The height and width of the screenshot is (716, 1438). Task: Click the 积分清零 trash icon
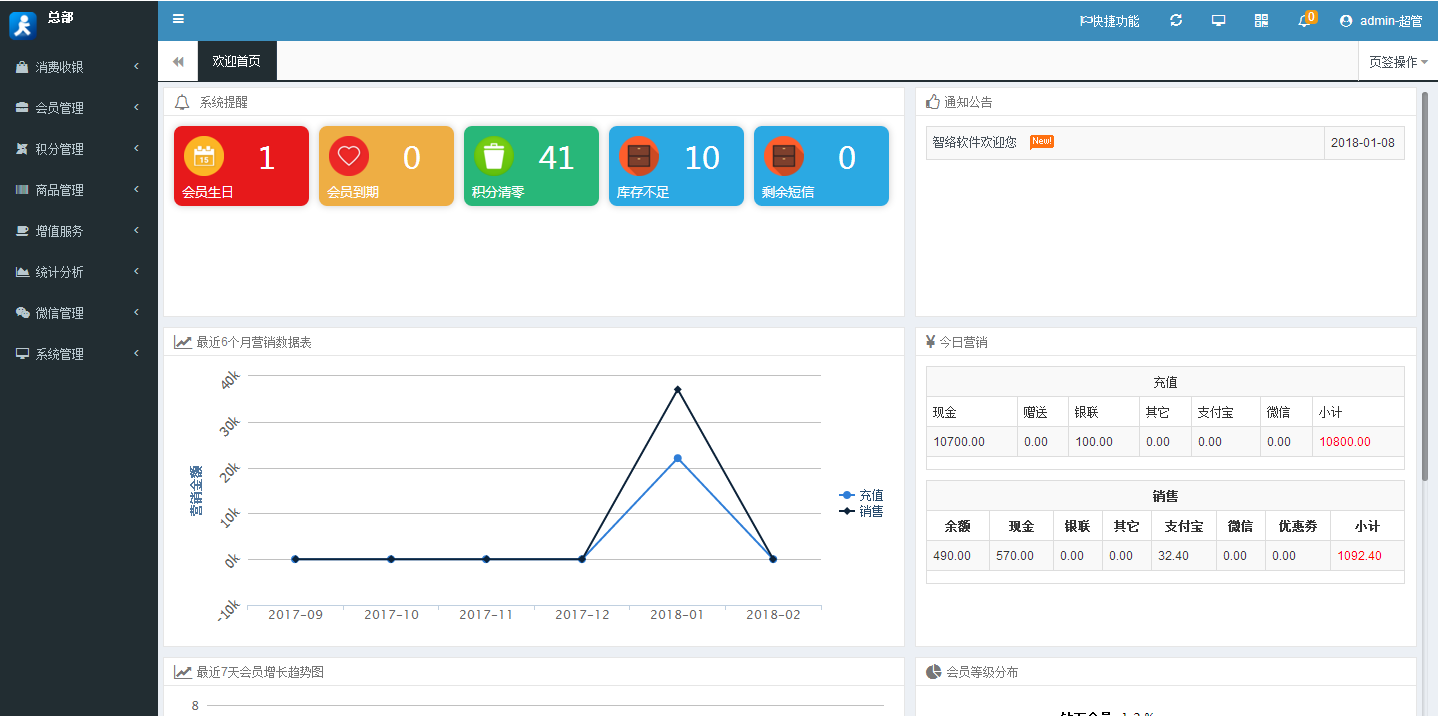494,156
